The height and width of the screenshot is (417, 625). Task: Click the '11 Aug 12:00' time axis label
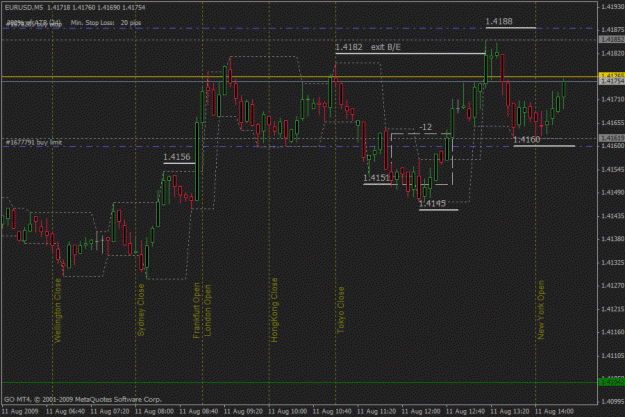tap(421, 411)
